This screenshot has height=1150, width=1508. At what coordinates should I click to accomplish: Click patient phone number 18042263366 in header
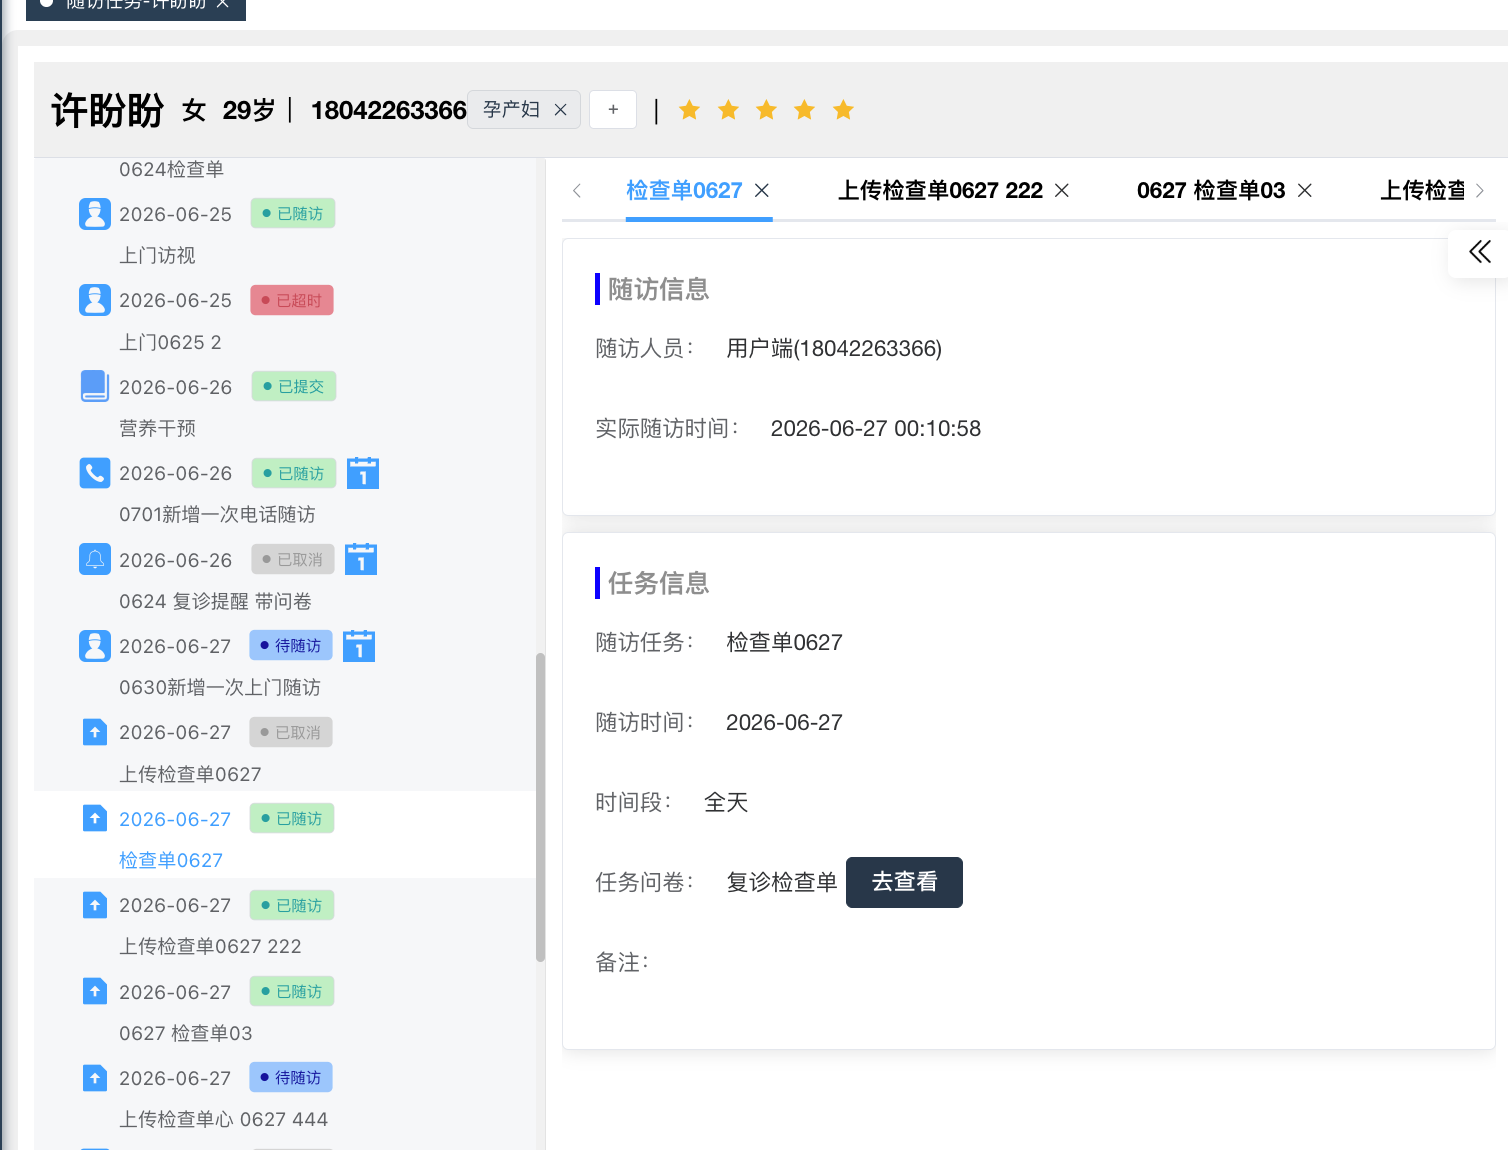pyautogui.click(x=389, y=110)
